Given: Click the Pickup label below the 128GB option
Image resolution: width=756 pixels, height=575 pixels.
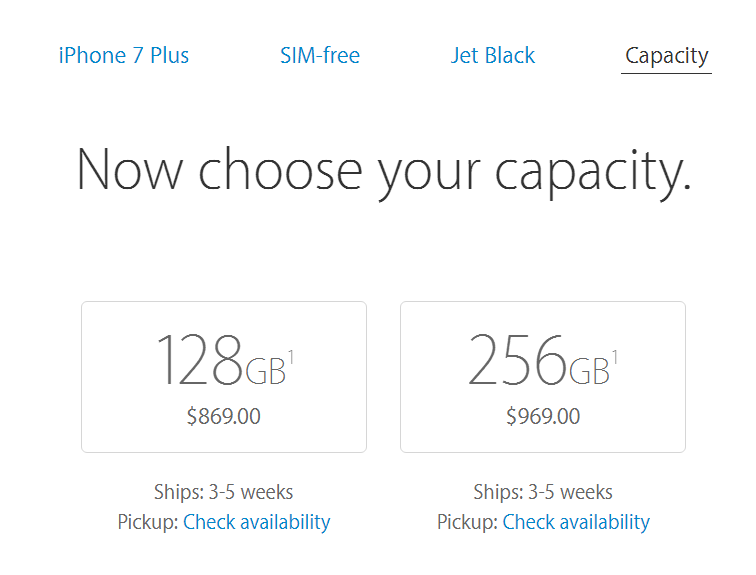Looking at the screenshot, I should (148, 522).
